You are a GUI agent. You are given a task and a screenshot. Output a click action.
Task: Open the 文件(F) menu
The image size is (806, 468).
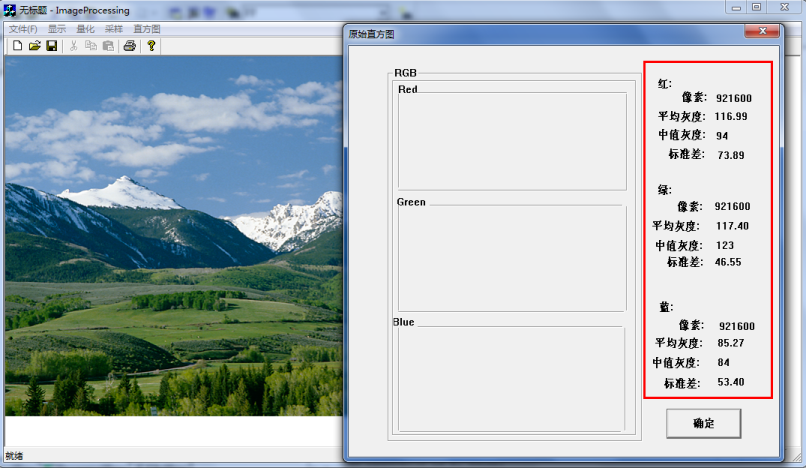coord(23,29)
